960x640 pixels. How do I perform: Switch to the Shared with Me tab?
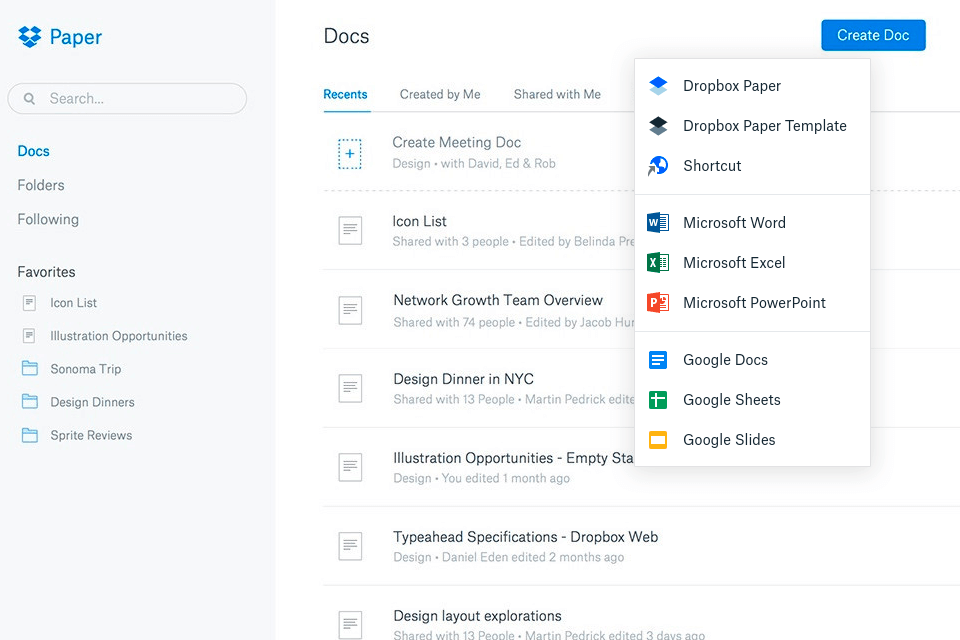coord(557,94)
